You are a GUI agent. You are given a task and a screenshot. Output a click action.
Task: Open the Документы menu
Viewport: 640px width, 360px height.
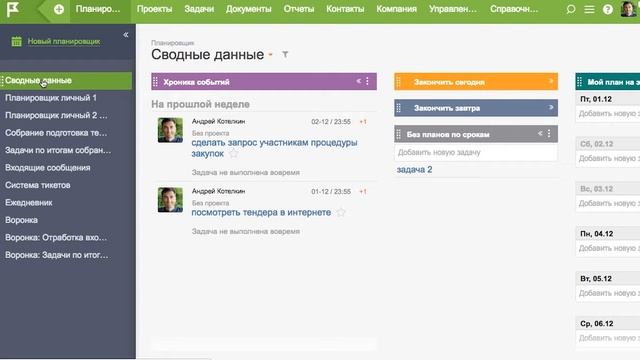(x=248, y=9)
